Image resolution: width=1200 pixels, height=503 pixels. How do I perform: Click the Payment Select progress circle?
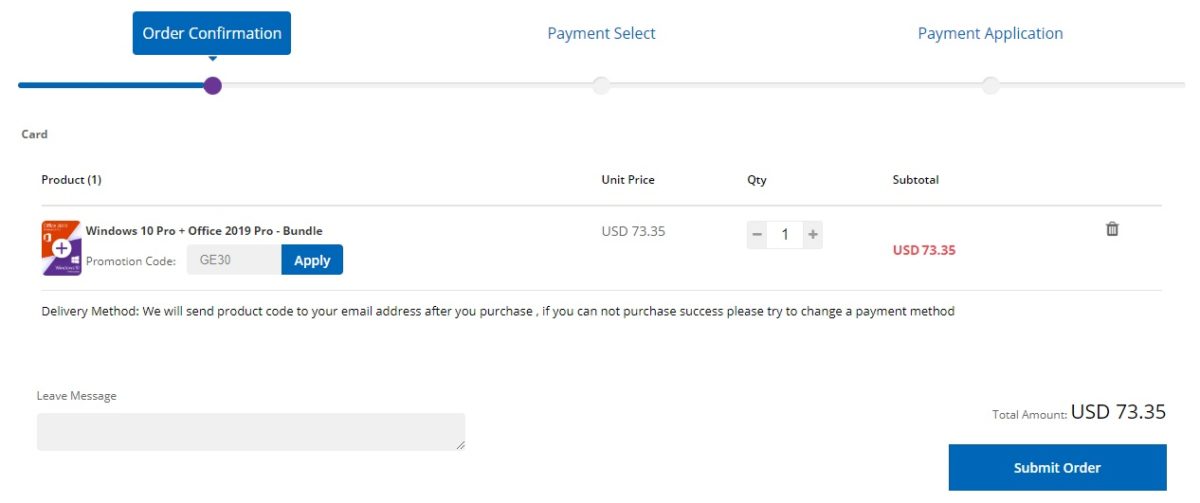pyautogui.click(x=601, y=86)
